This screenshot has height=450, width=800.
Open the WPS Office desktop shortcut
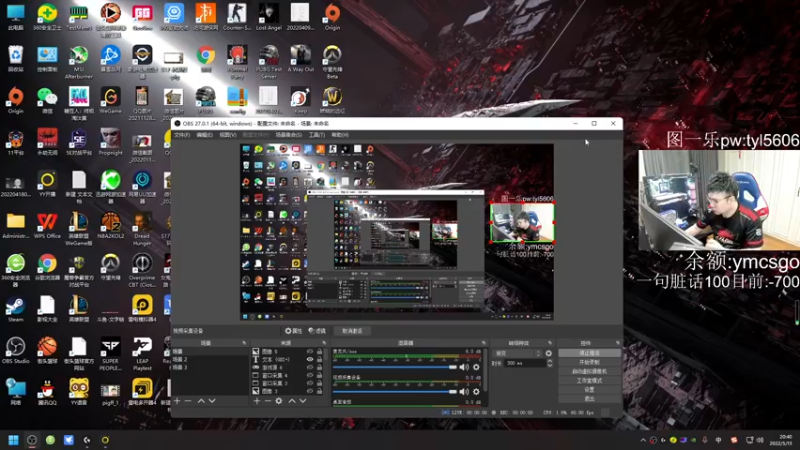click(47, 226)
